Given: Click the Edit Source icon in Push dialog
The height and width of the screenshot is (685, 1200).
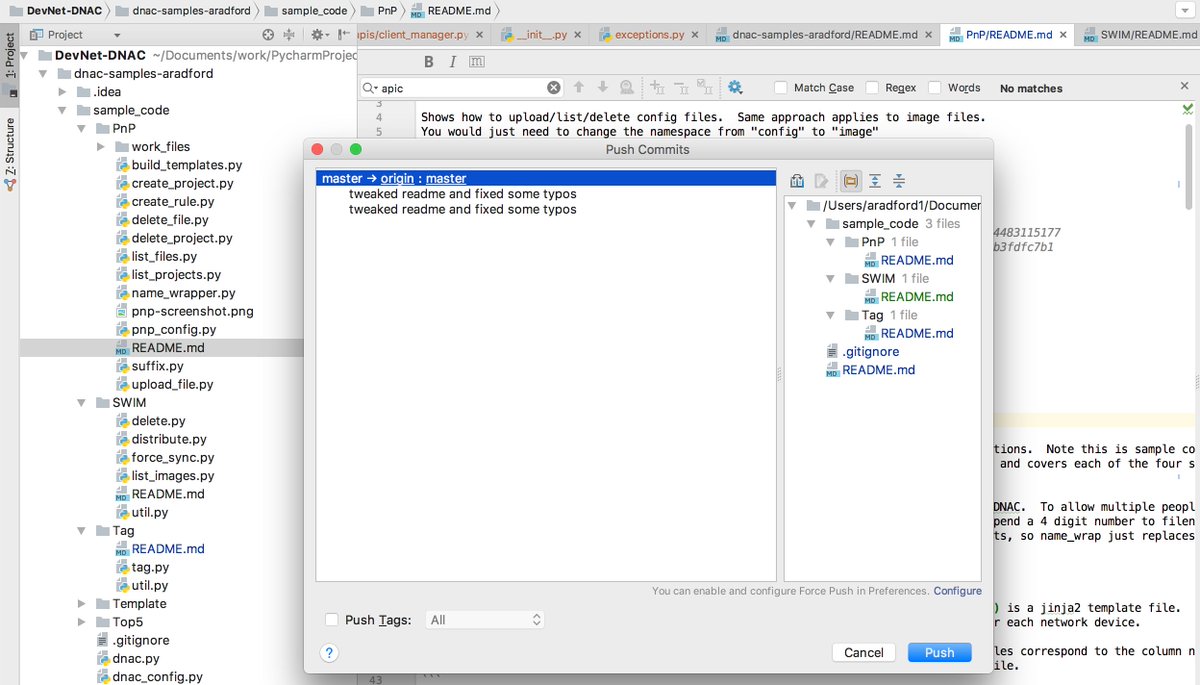Looking at the screenshot, I should pyautogui.click(x=821, y=181).
